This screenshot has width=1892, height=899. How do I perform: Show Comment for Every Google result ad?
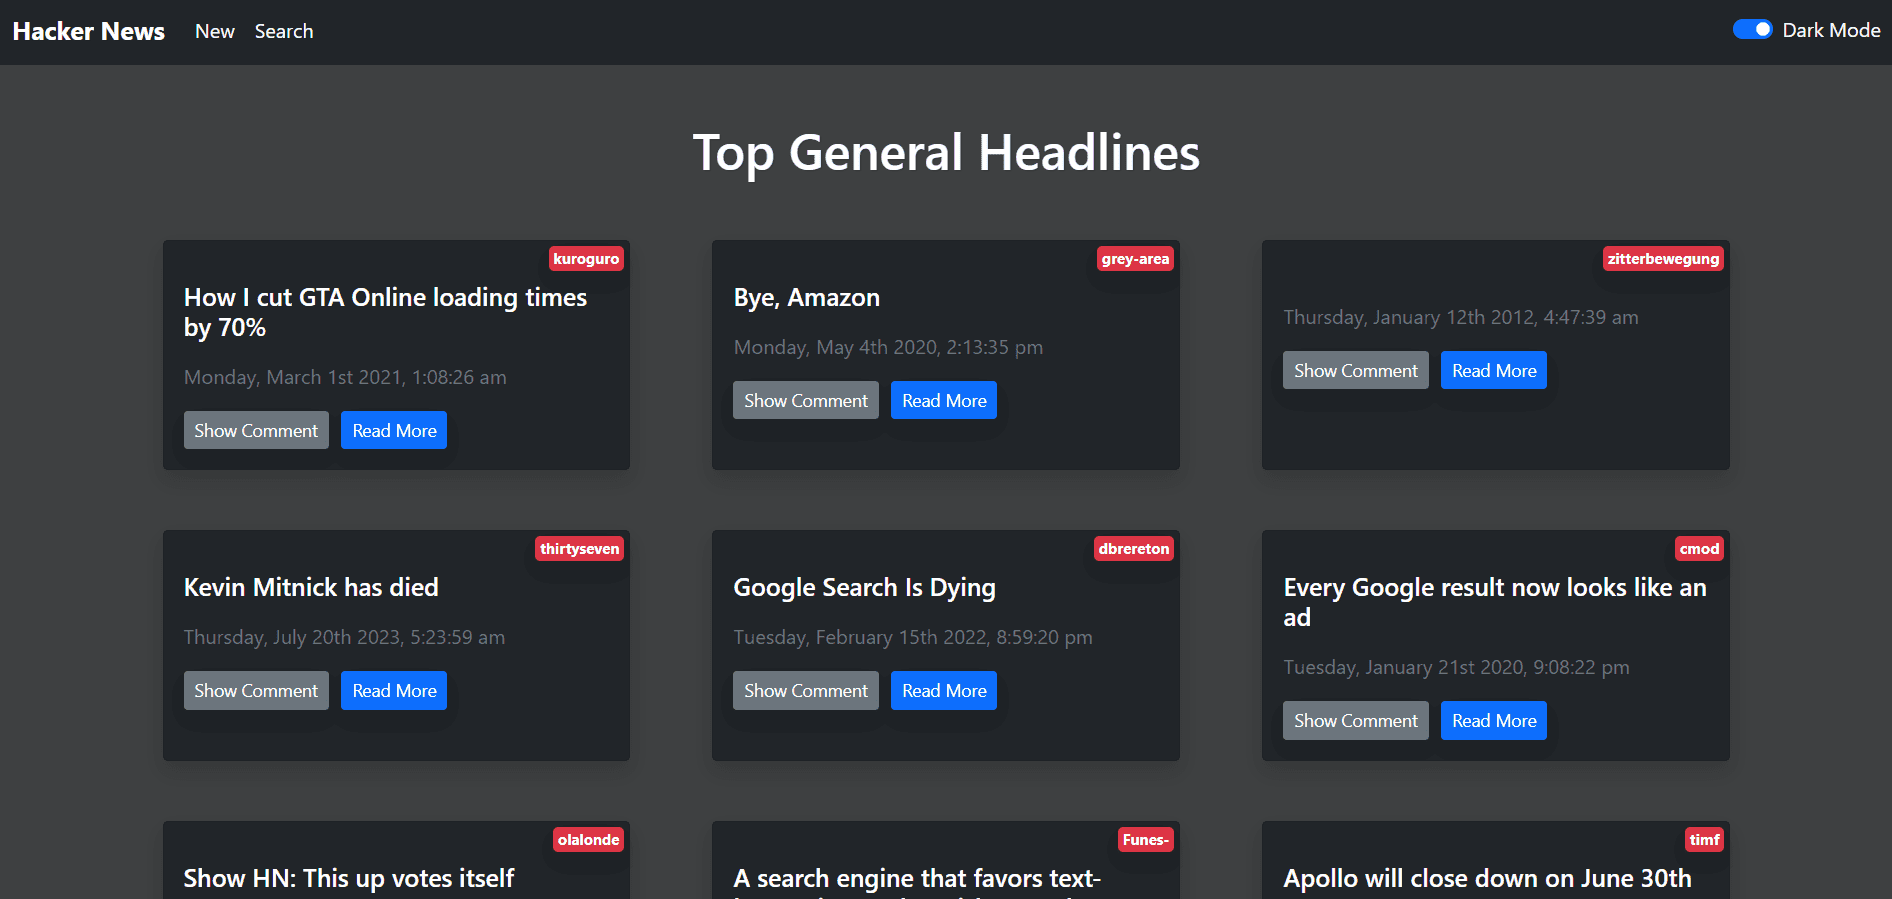[x=1356, y=720]
